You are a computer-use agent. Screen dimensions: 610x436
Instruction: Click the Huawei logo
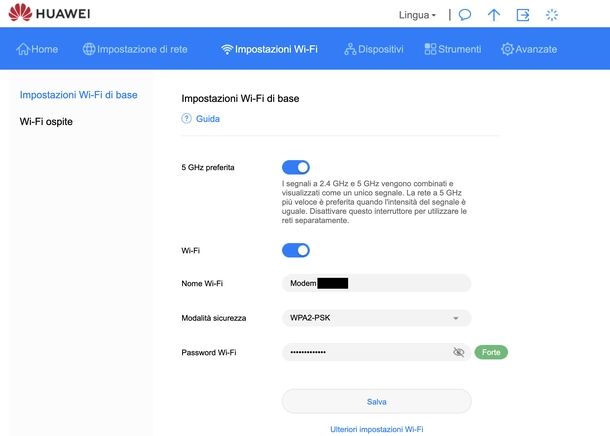pos(49,13)
